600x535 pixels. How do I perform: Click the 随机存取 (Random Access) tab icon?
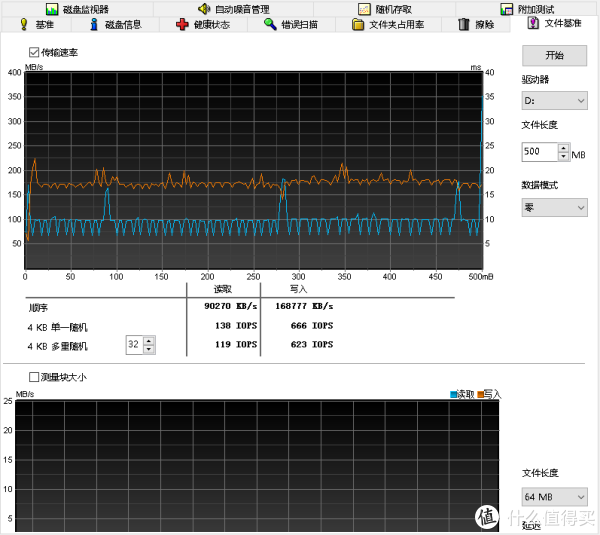(364, 9)
